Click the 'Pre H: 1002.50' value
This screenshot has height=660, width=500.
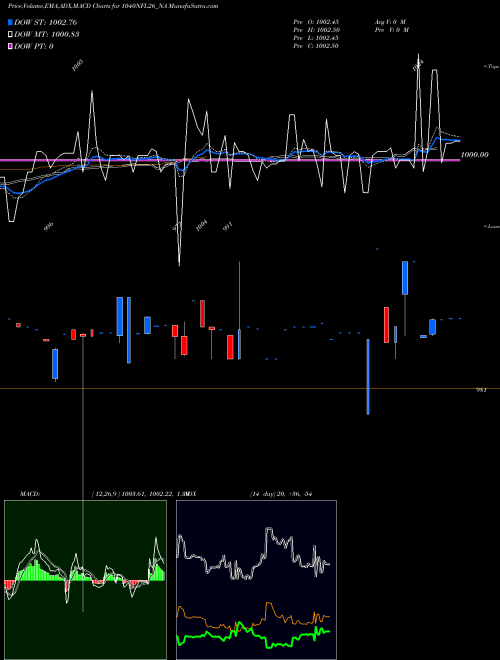click(316, 29)
